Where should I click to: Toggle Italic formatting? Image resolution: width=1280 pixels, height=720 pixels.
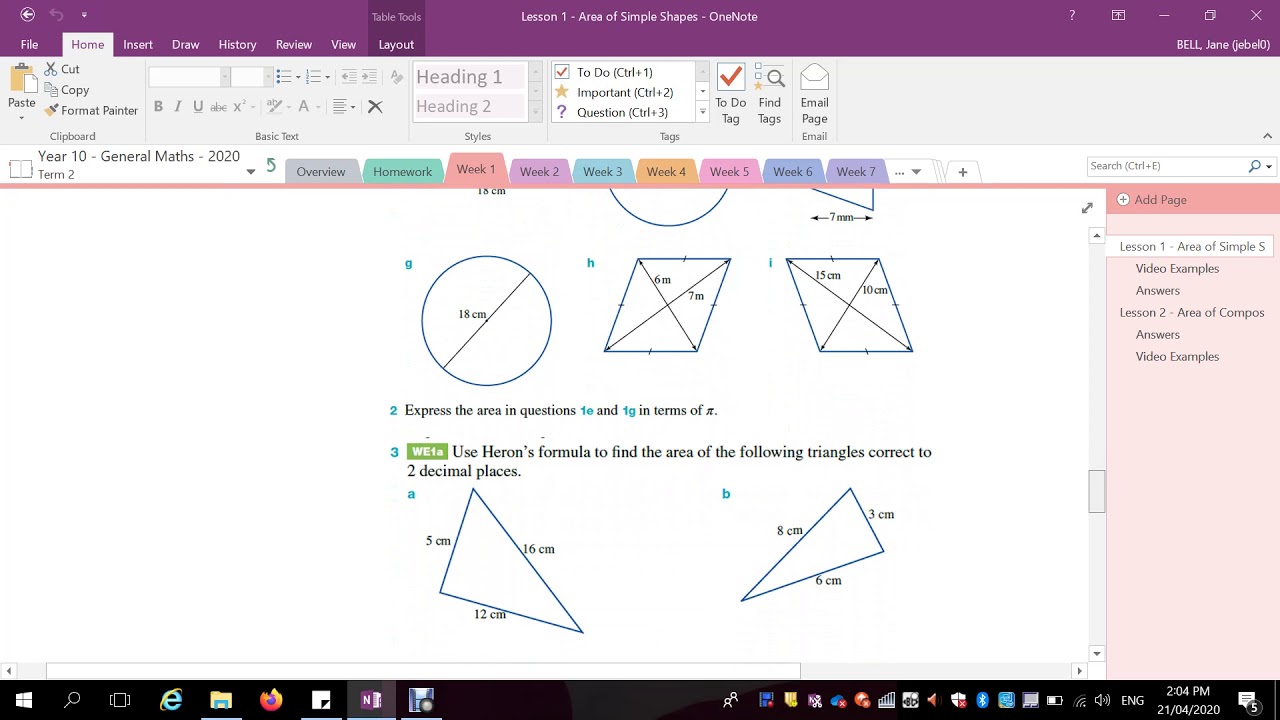(178, 107)
